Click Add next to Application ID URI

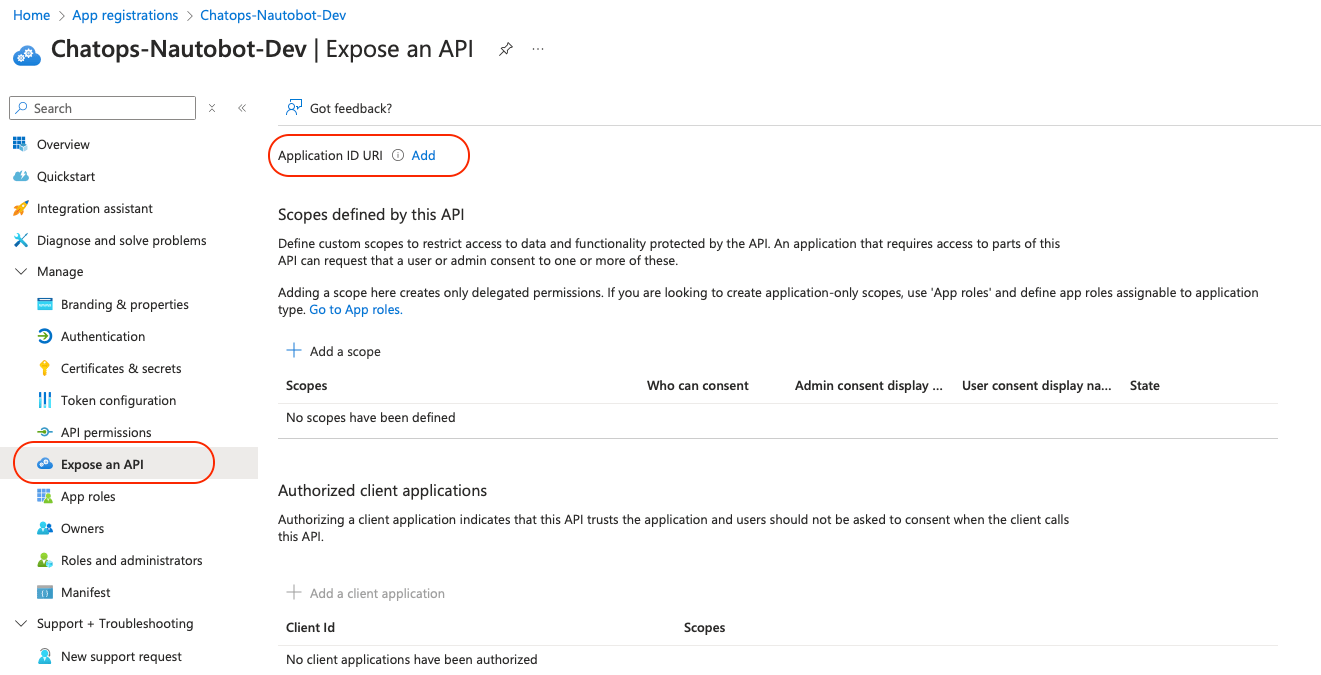click(x=424, y=155)
